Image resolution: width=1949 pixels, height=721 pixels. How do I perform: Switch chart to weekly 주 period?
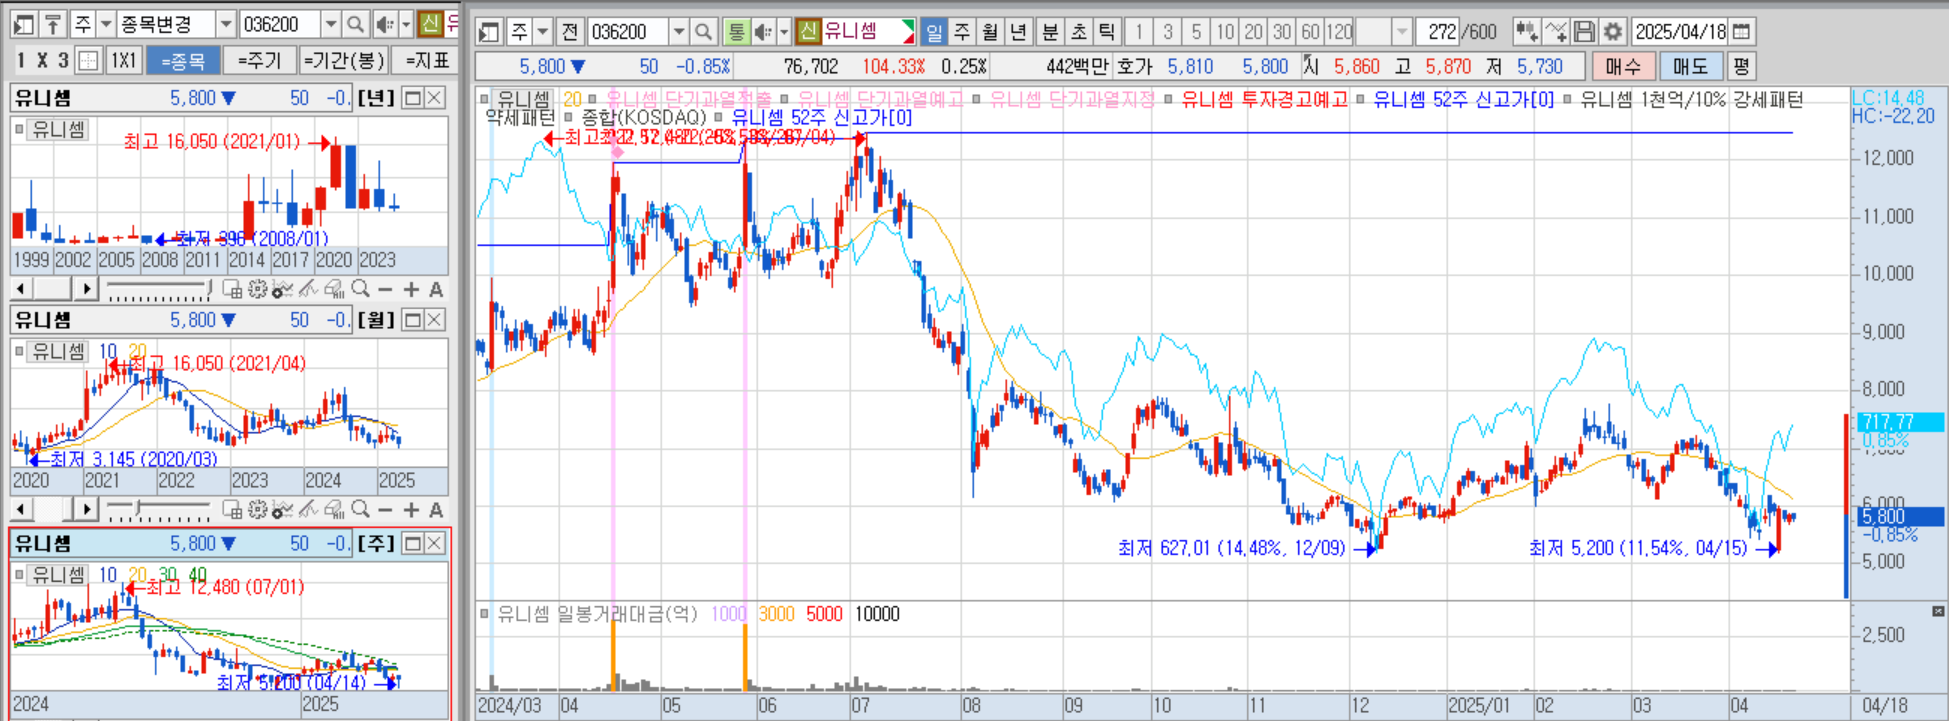click(962, 32)
